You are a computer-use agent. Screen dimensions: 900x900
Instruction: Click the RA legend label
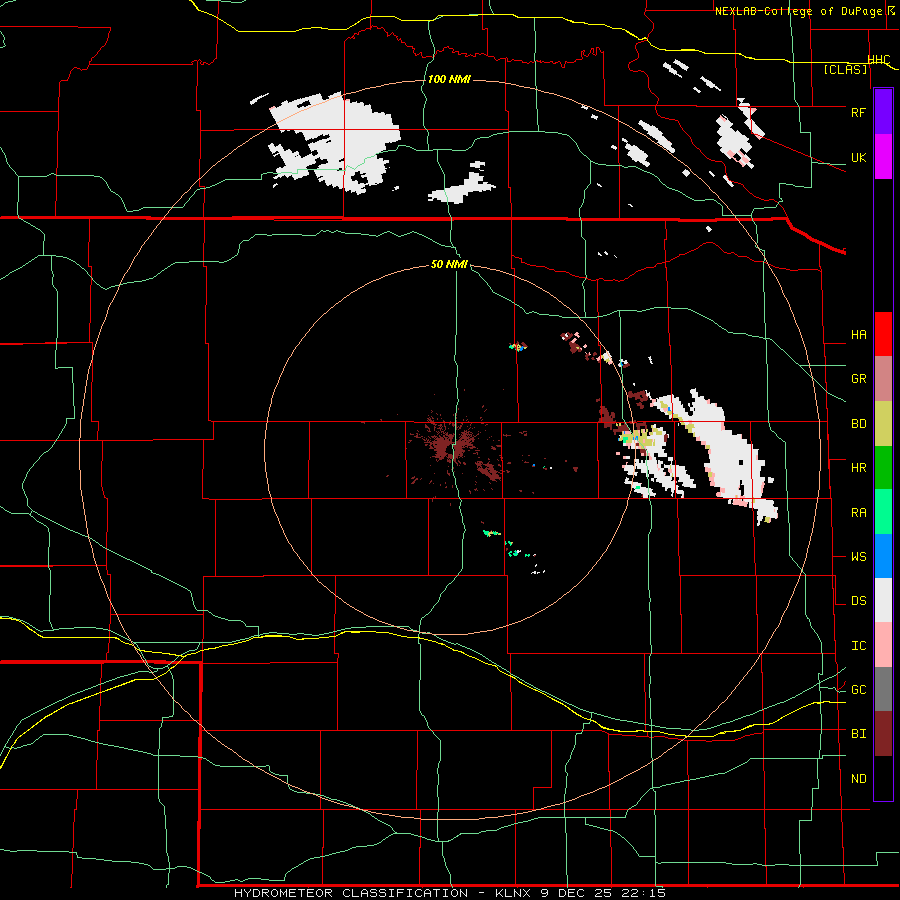tap(858, 513)
